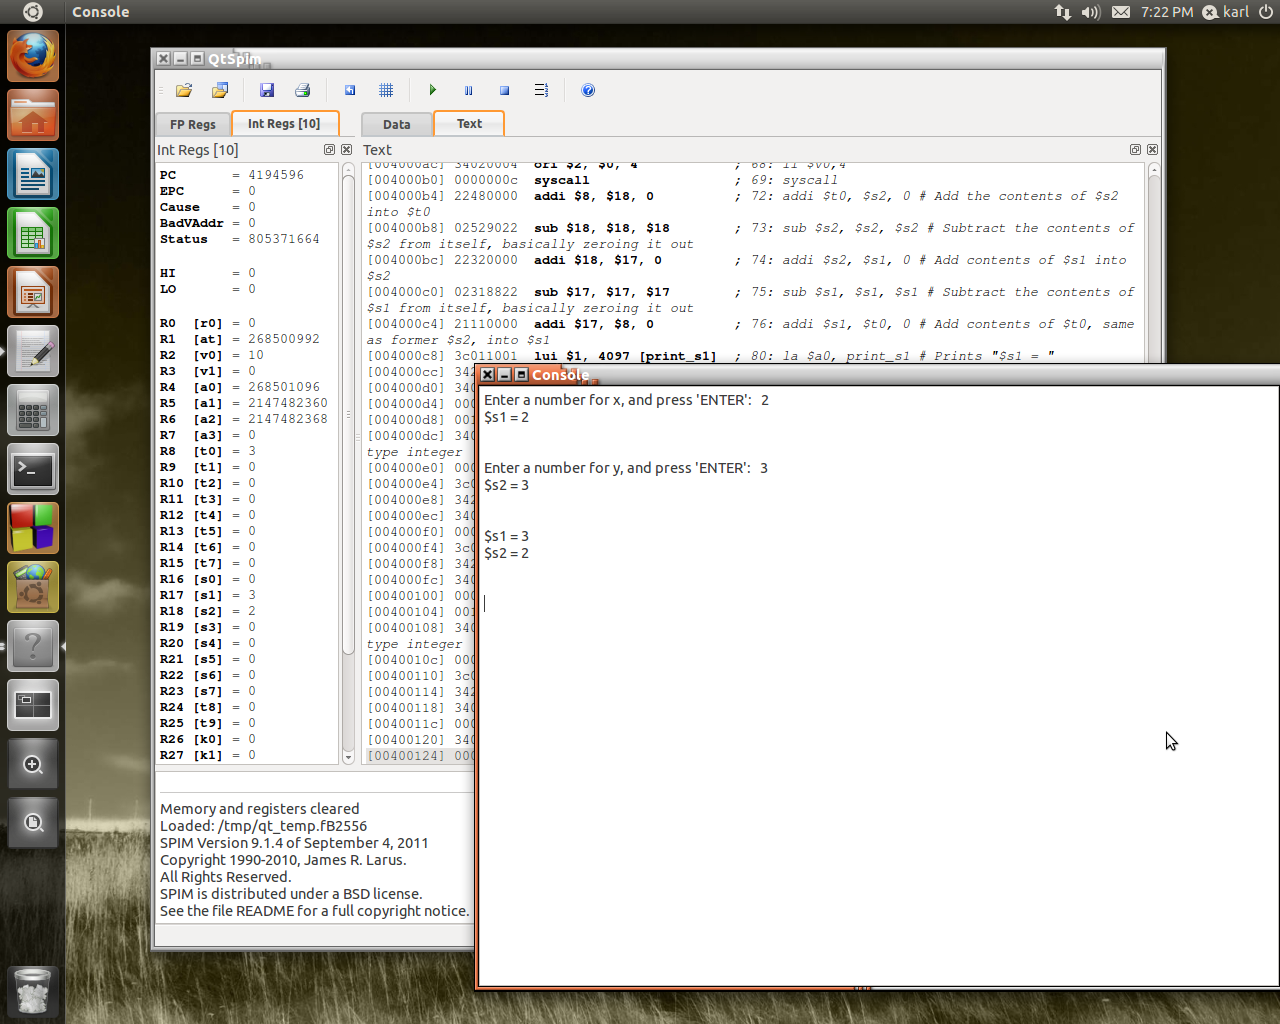
Task: Open the mail indicator menu
Action: point(1121,12)
